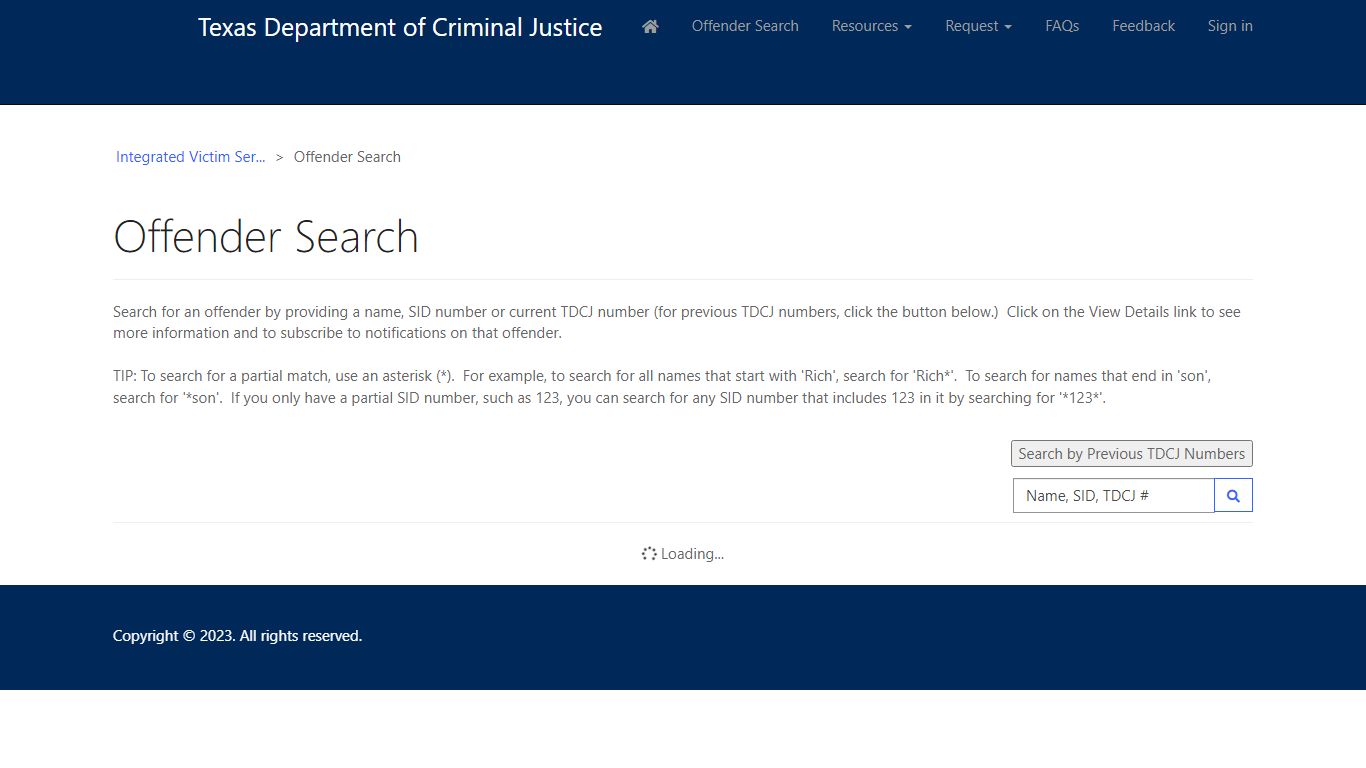Image resolution: width=1366 pixels, height=768 pixels.
Task: Click the Offender Search breadcrumb text
Action: click(x=347, y=157)
